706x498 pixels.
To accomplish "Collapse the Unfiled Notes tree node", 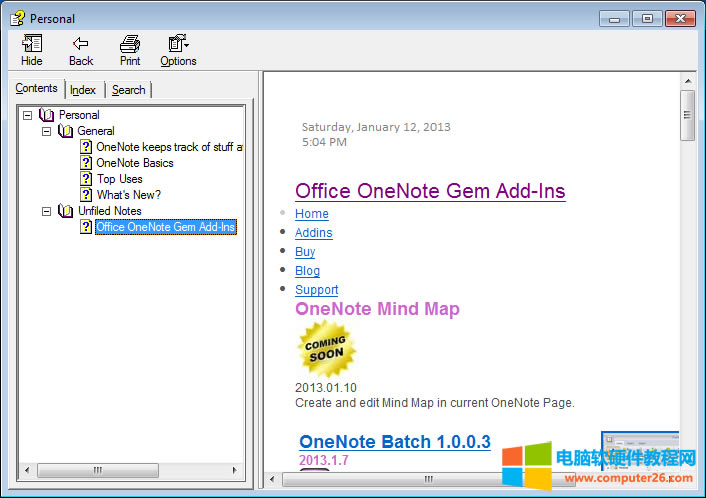I will point(46,211).
